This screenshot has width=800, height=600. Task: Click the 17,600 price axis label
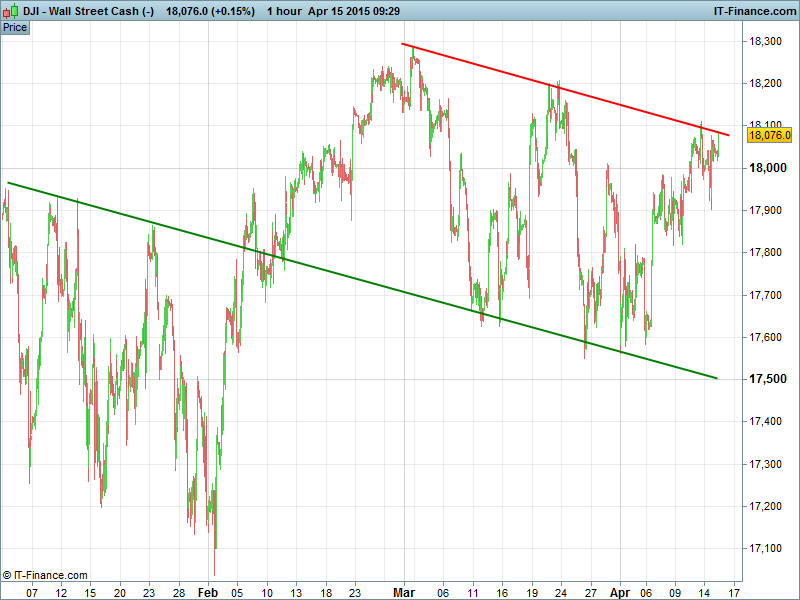[765, 337]
